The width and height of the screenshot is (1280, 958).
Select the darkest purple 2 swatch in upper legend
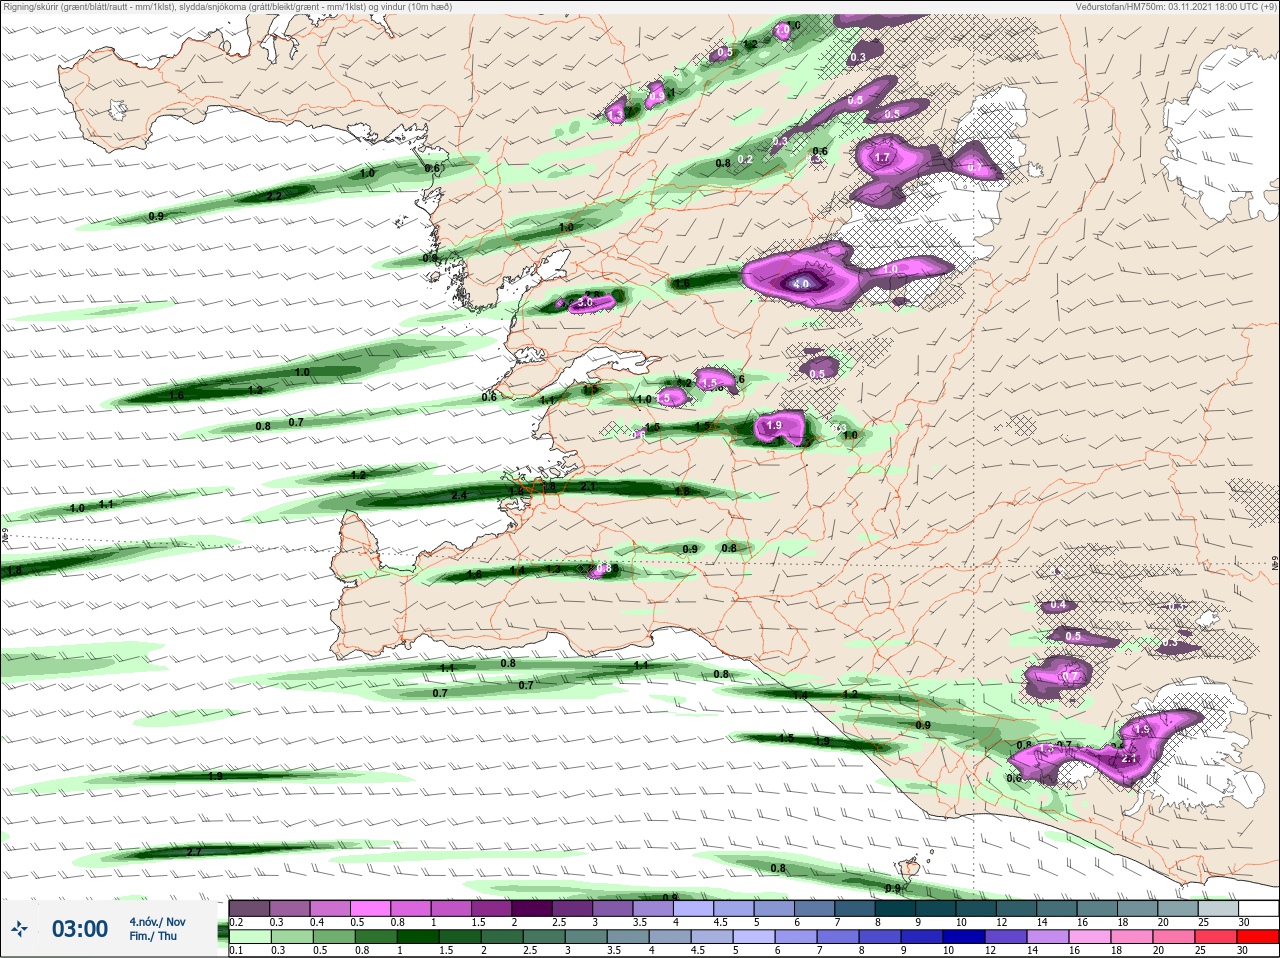point(533,908)
